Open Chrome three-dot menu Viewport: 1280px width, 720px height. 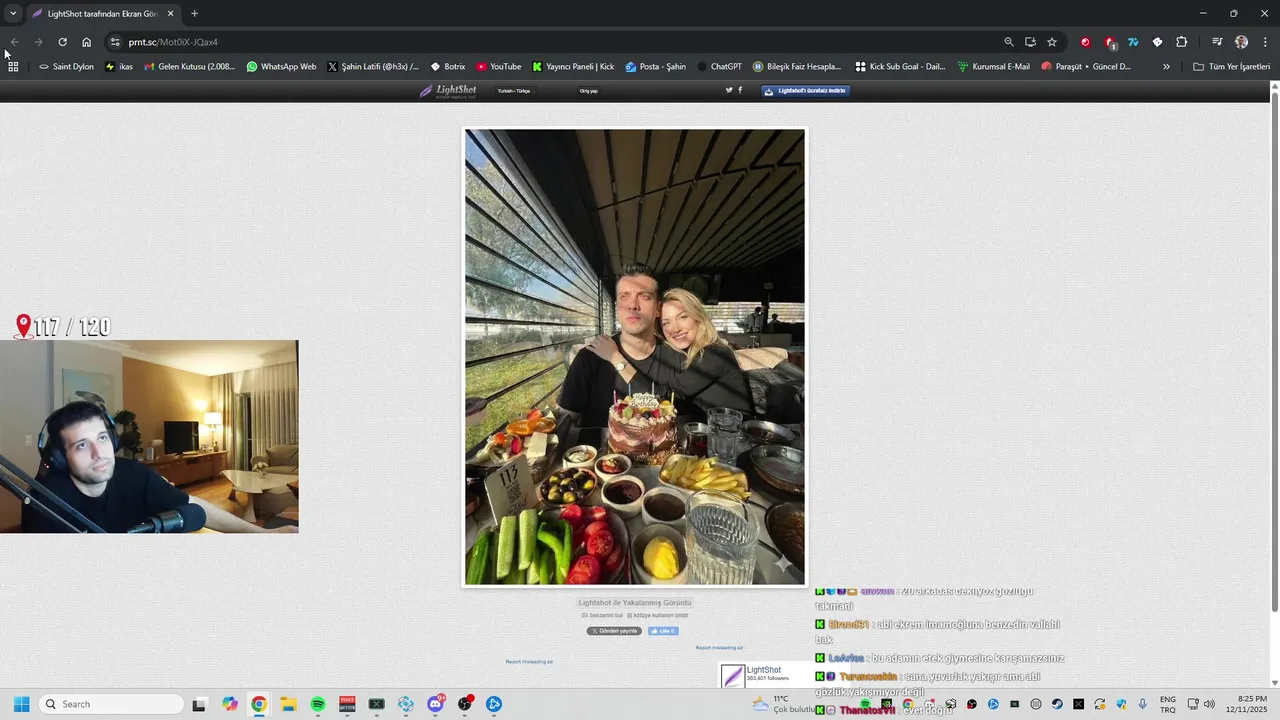[x=1266, y=42]
